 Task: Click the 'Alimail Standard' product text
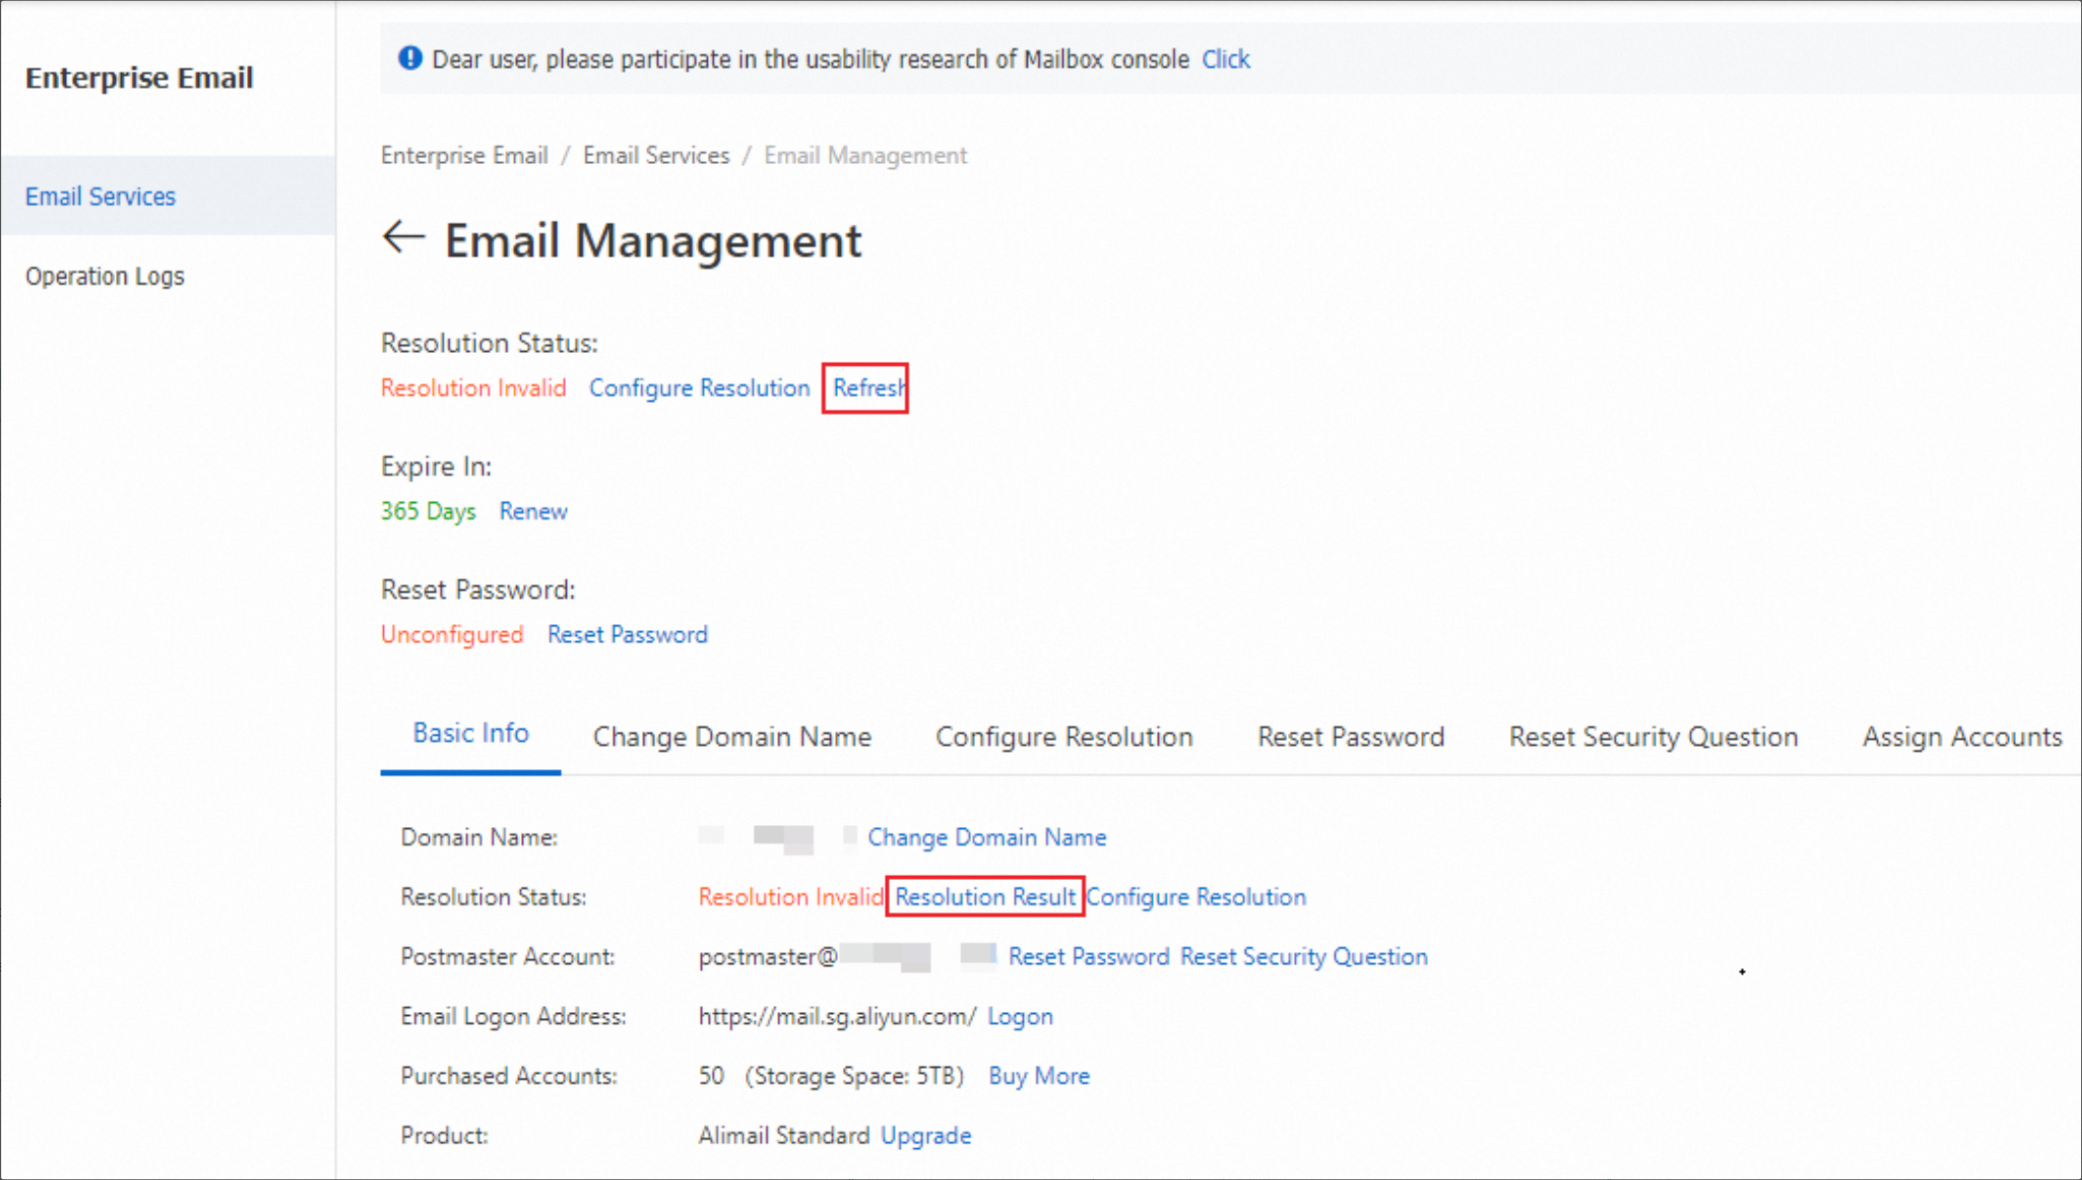[784, 1136]
